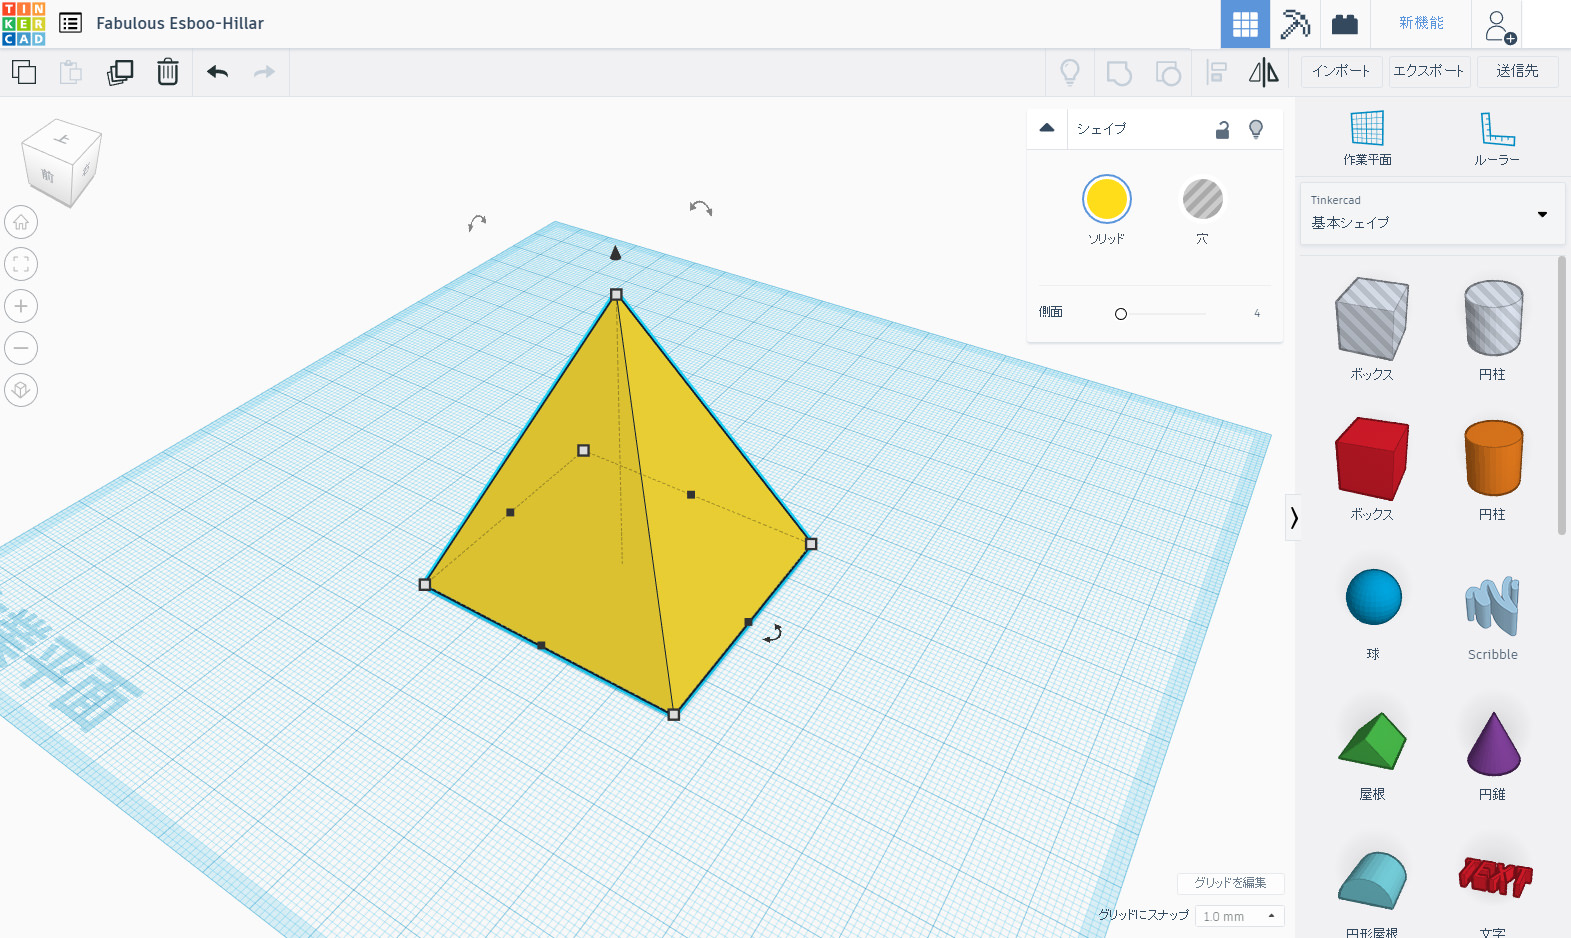Click the mirror/flip tool icon
This screenshot has height=938, width=1571.
coord(1263,72)
